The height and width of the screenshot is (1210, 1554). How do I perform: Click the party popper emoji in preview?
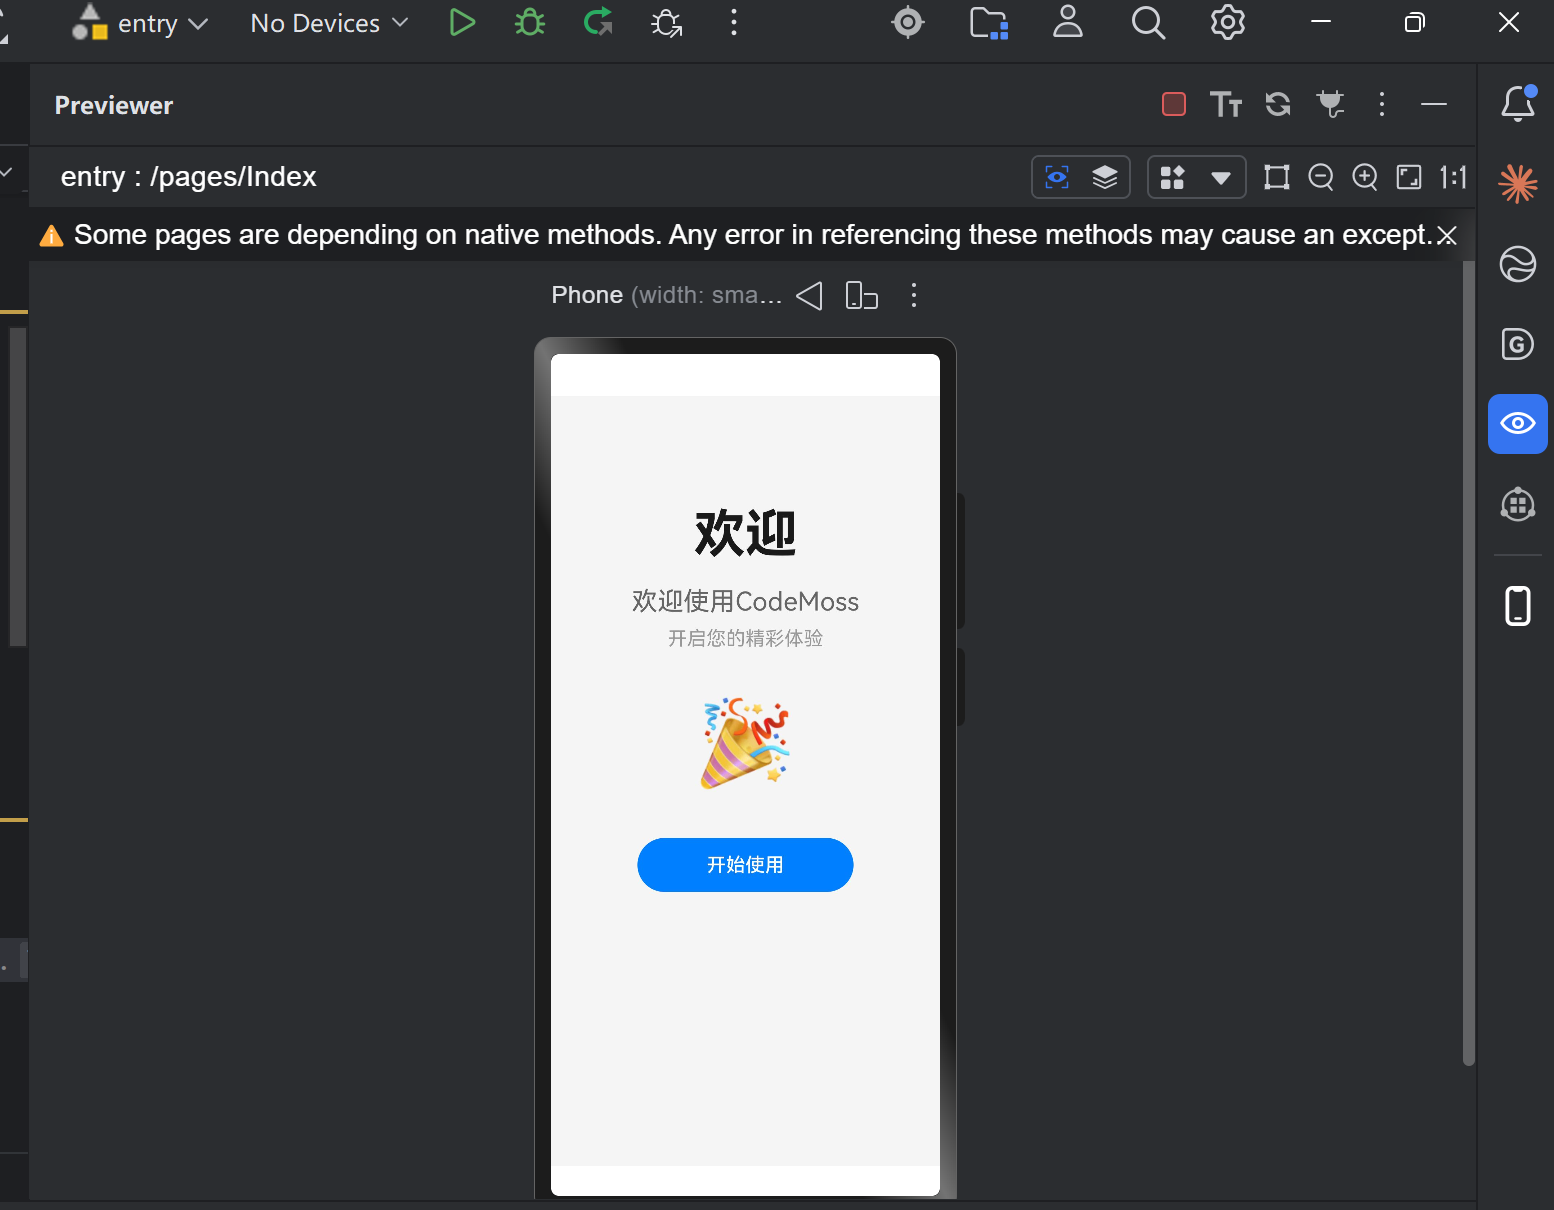click(x=746, y=744)
